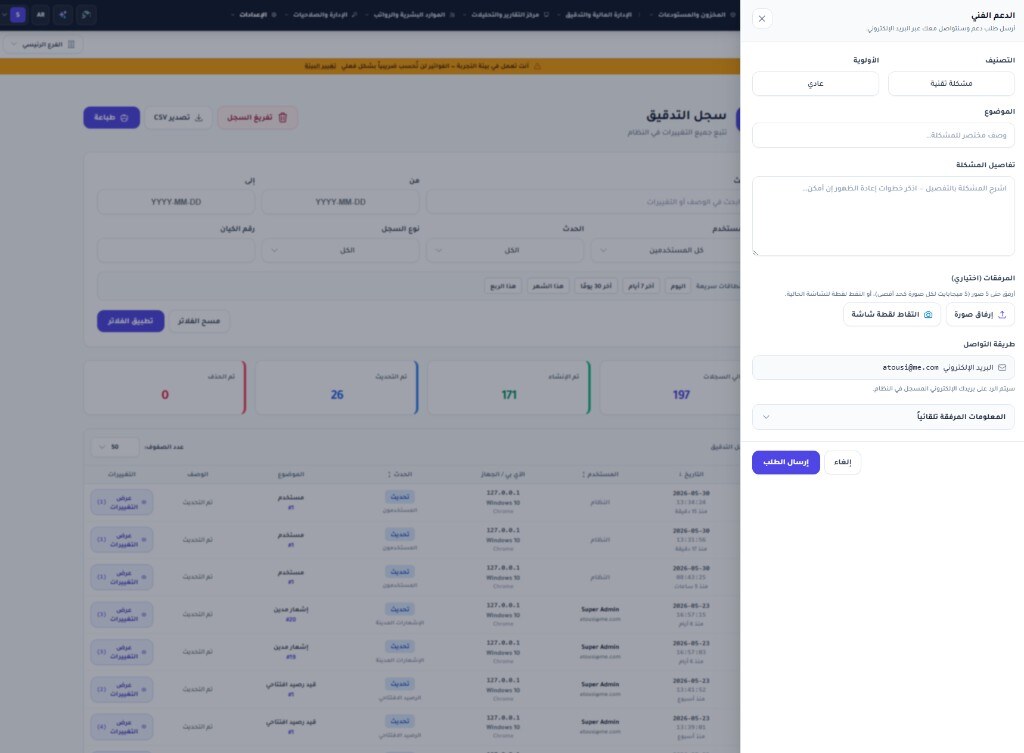This screenshot has width=1024, height=753.
Task: Open عدد الصفوف 50 rows dropdown
Action: (x=115, y=447)
